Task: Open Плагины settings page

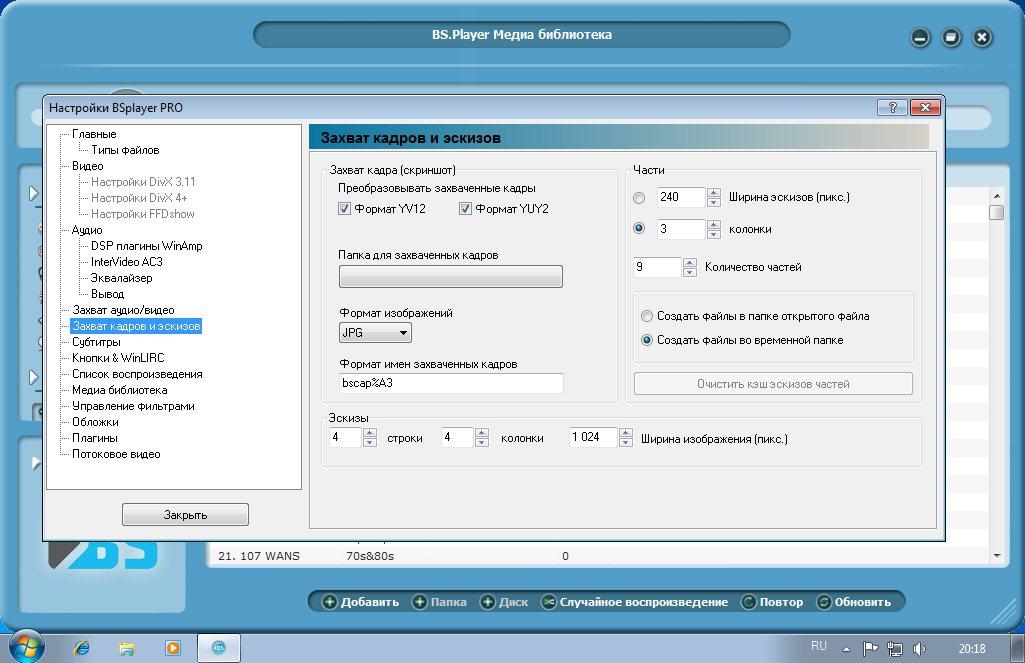Action: click(95, 438)
